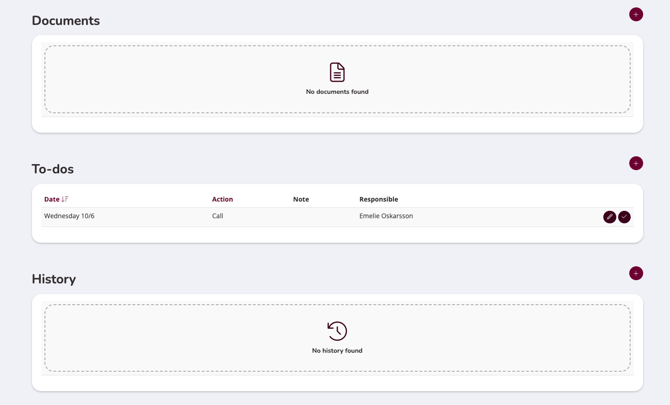Click the History section heading
This screenshot has height=405, width=670.
(54, 279)
